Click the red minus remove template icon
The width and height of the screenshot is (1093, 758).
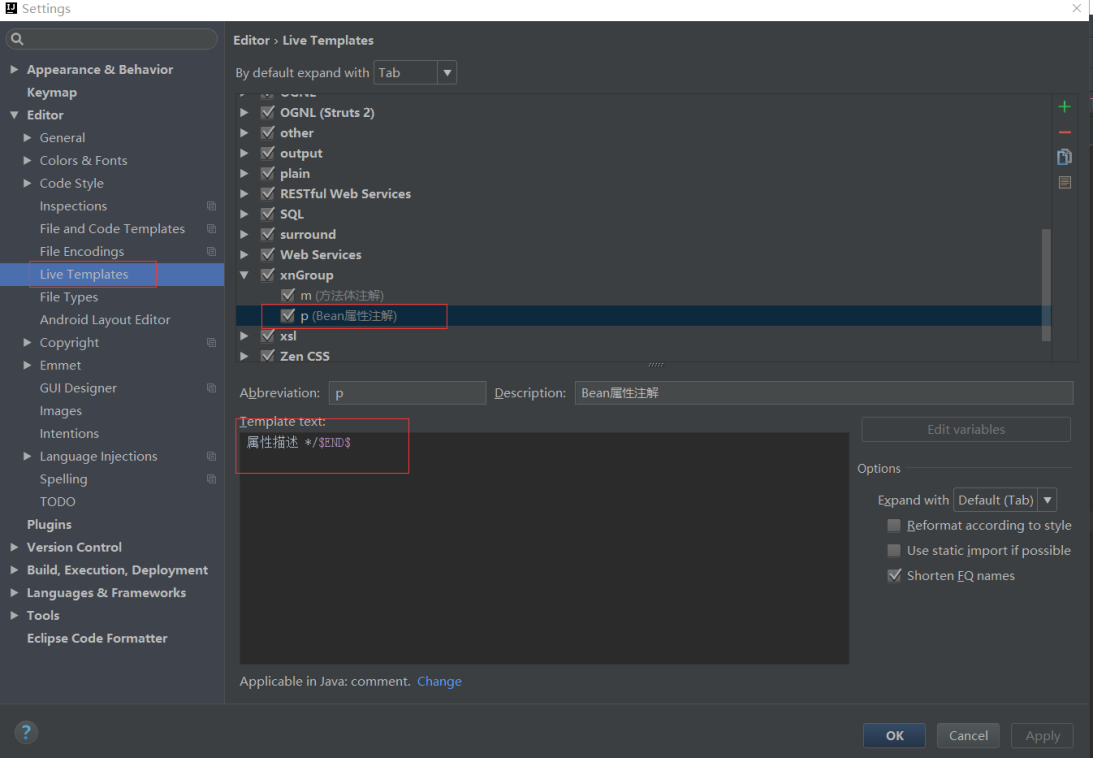[1064, 132]
